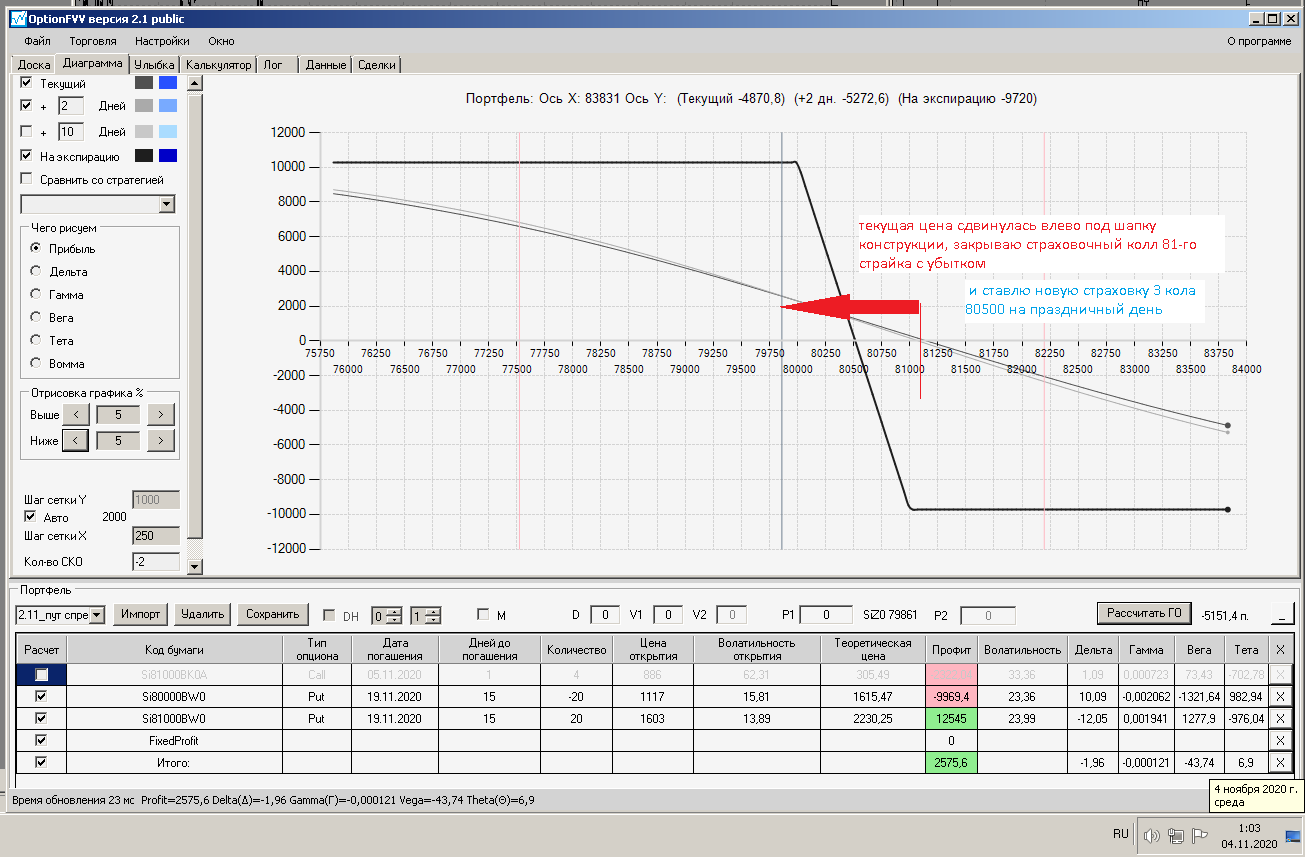Select the 'Дельта' radio button
Viewport: 1305px width, 857px height.
(37, 271)
